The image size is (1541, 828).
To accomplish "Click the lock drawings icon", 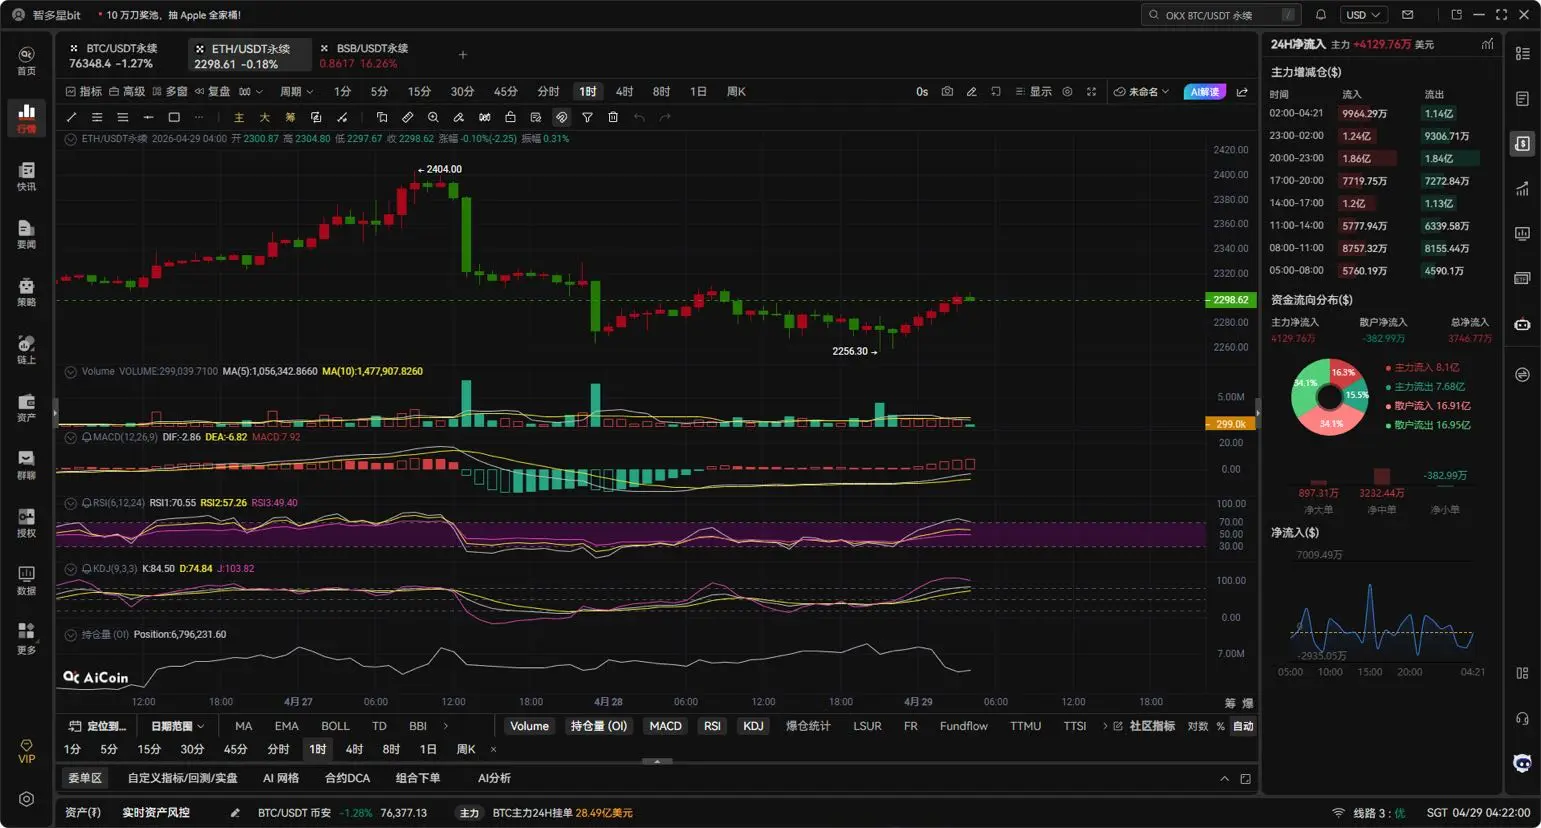I will (x=510, y=117).
